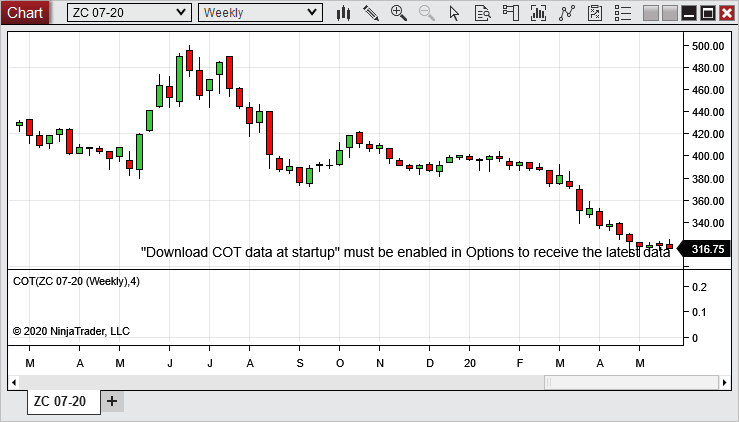Click the scrollbar right arrow

724,382
